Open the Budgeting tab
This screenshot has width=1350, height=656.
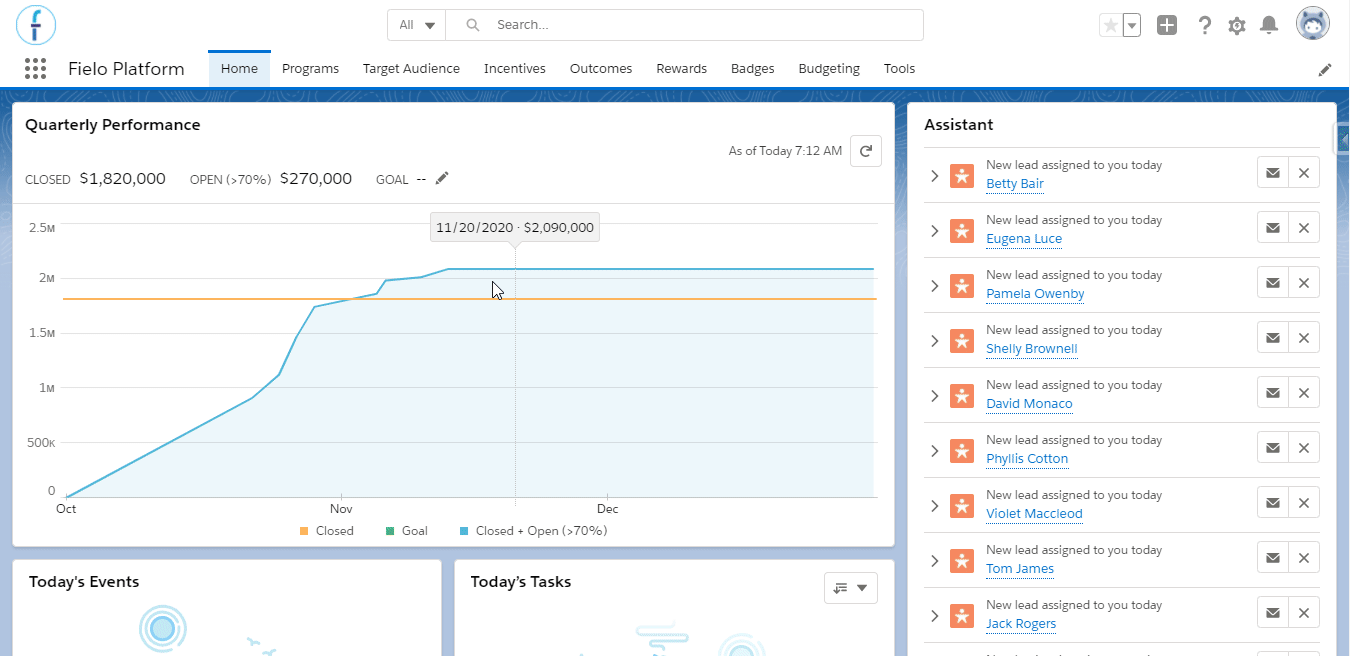pyautogui.click(x=829, y=69)
